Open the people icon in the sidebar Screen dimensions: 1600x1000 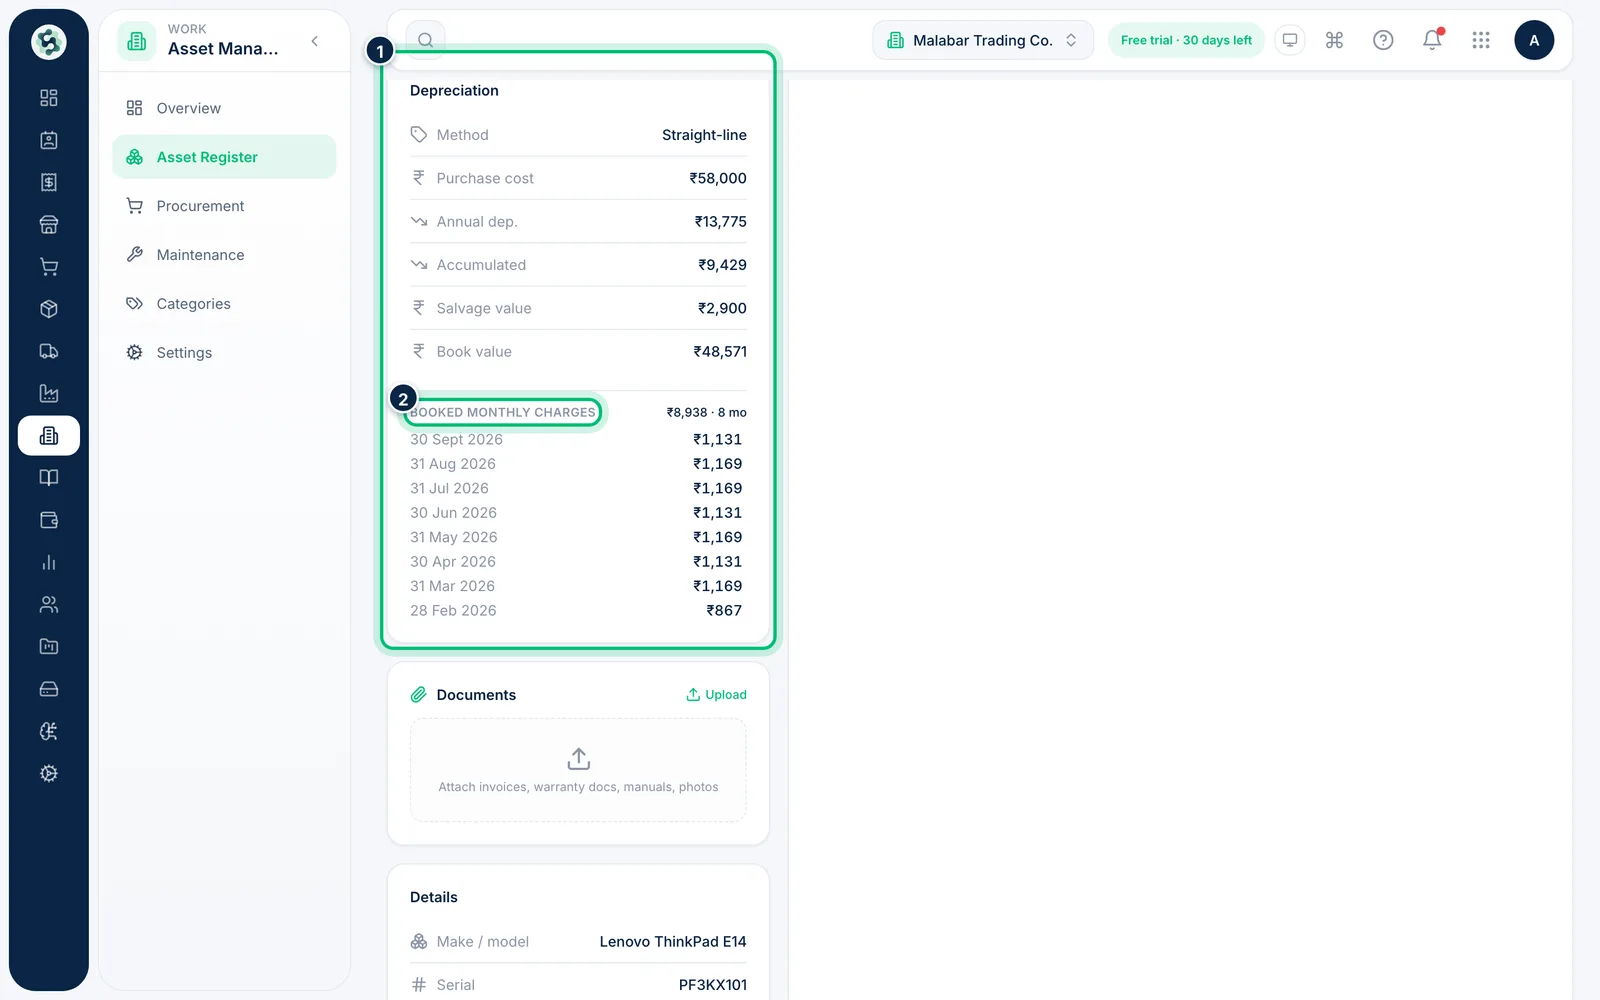[x=48, y=604]
